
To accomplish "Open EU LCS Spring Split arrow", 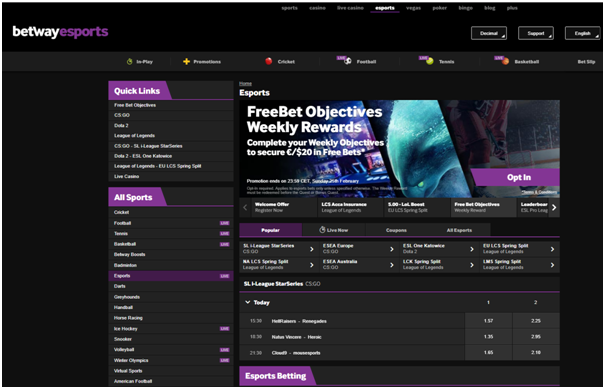I will click(x=552, y=249).
